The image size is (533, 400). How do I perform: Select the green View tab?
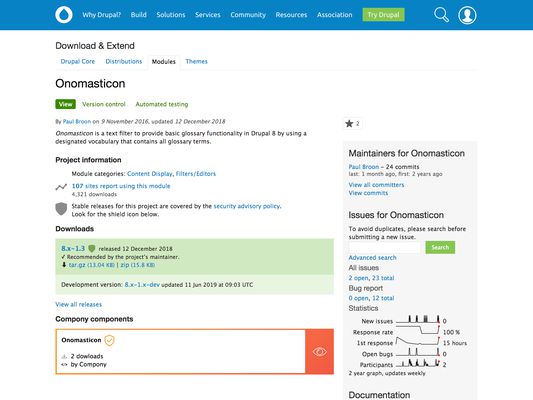point(66,104)
